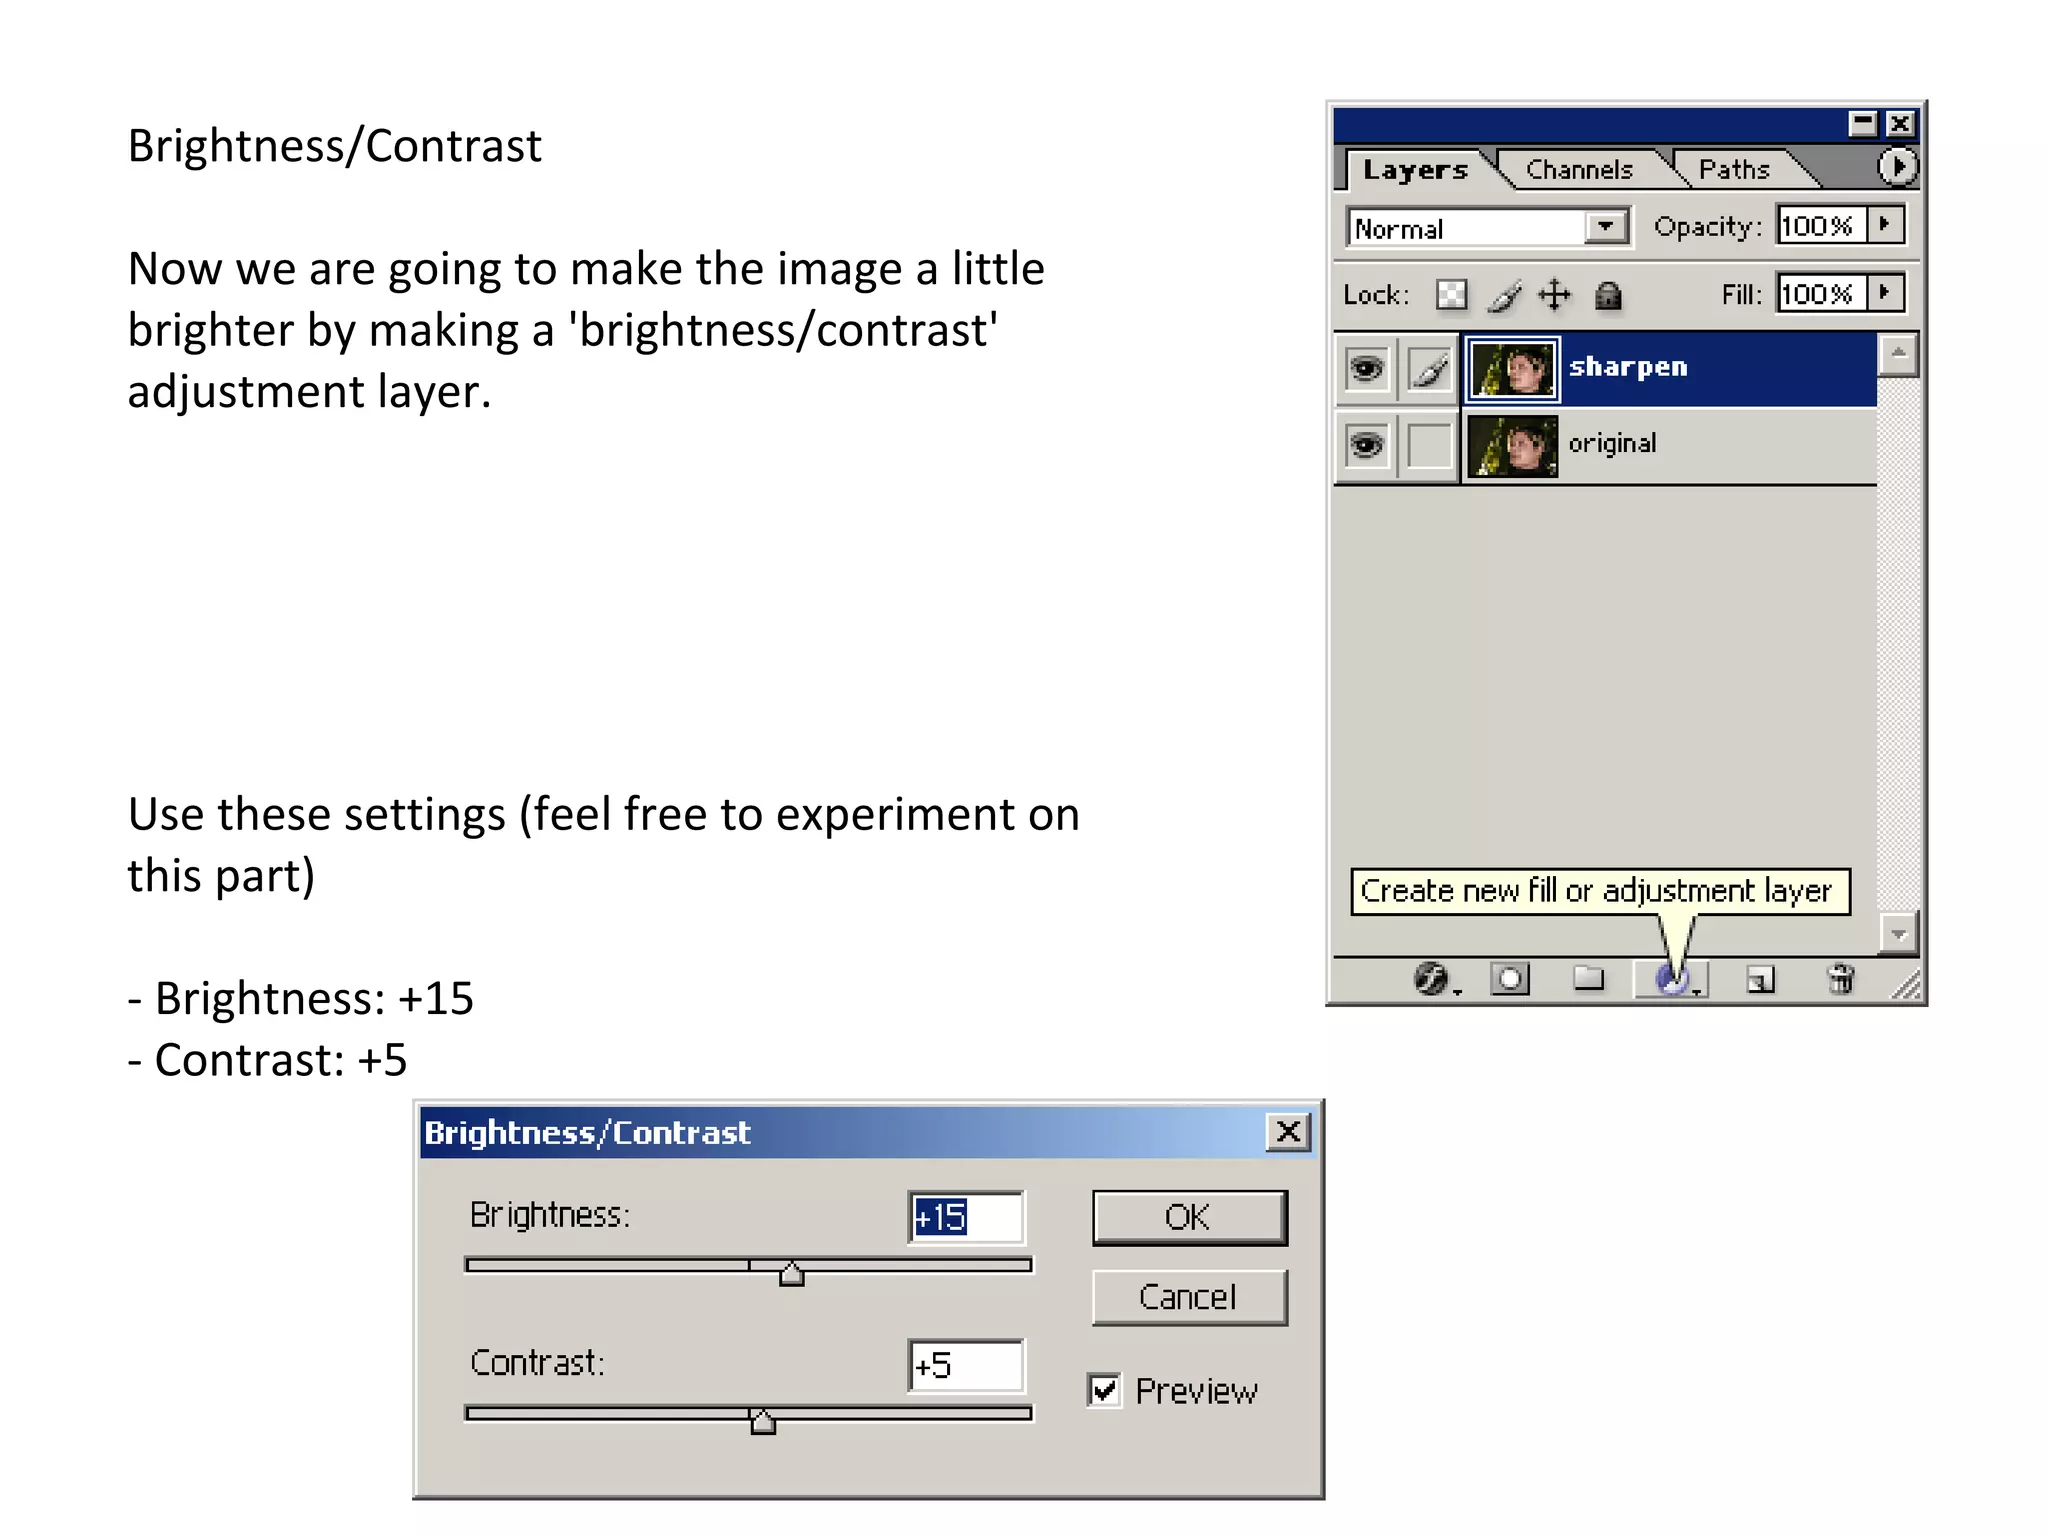Open the Layers palette flyout menu
This screenshot has width=2048, height=1536.
1897,167
